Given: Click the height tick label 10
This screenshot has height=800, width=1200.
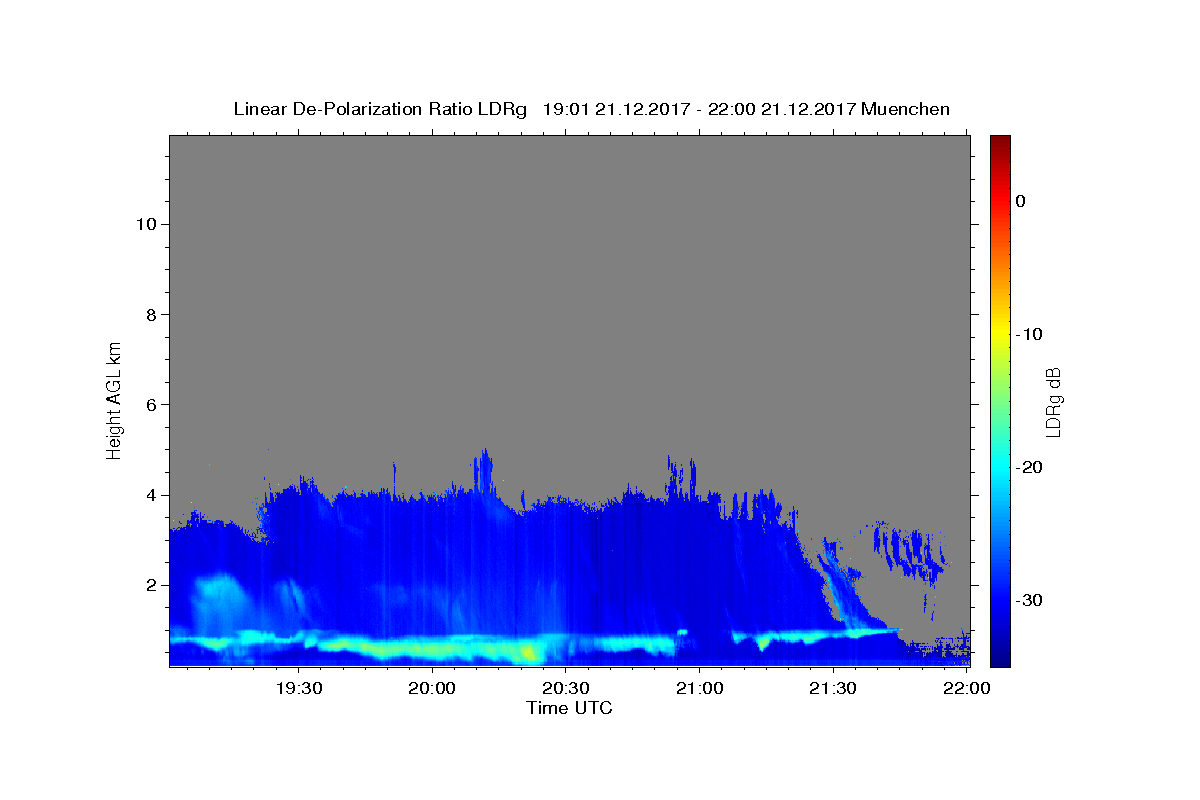Looking at the screenshot, I should pyautogui.click(x=148, y=224).
